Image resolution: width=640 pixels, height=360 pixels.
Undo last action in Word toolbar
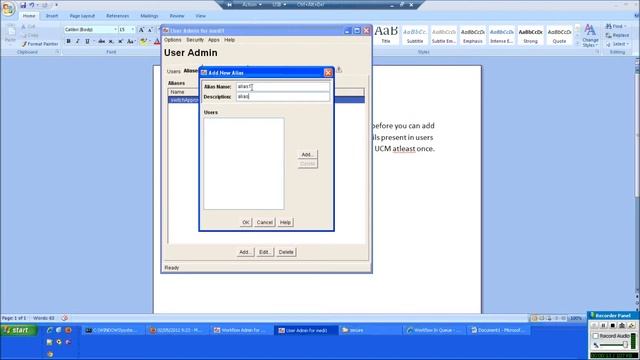32,5
